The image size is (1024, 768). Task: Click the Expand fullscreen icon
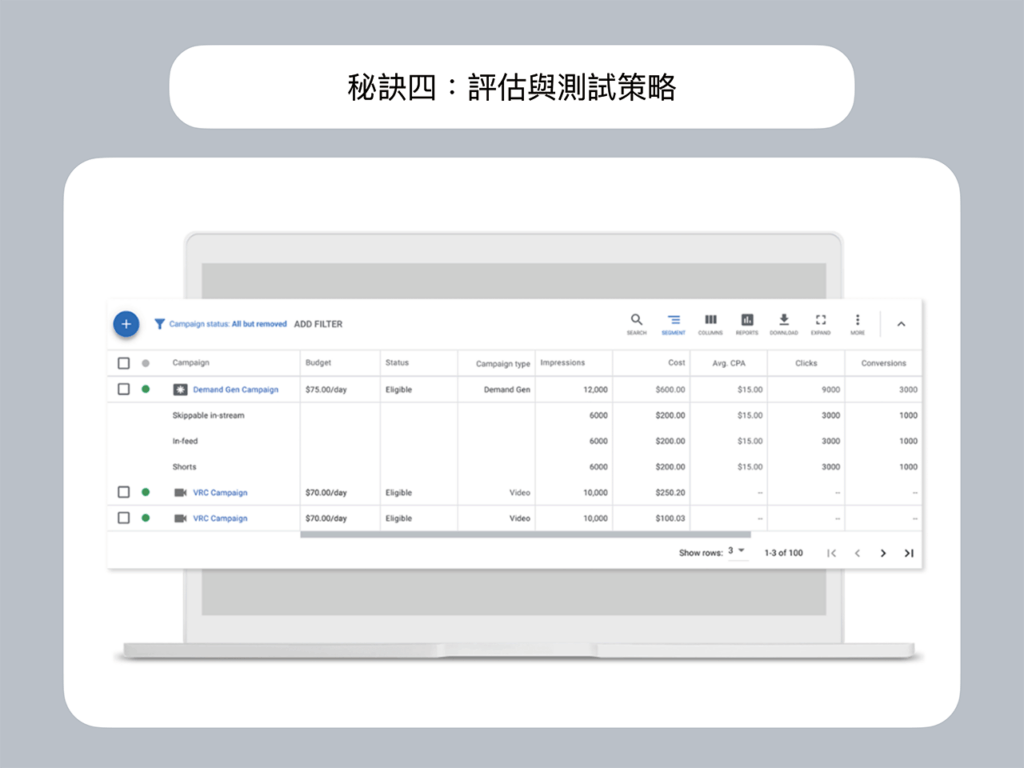click(x=820, y=322)
